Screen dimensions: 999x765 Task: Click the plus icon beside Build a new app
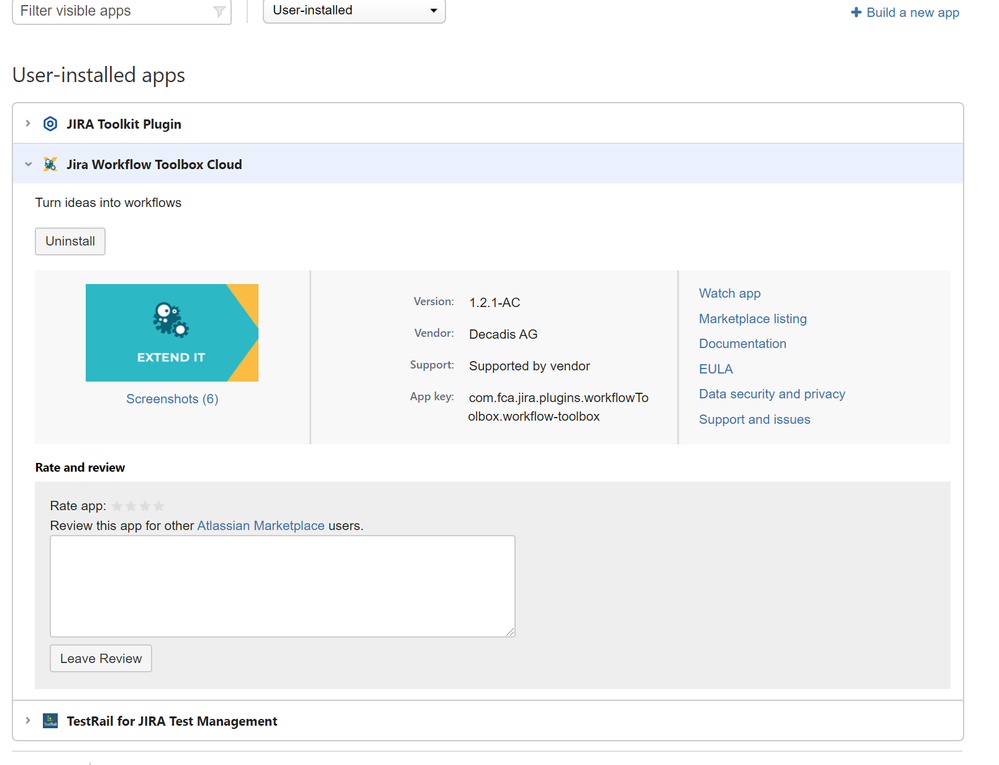(856, 12)
